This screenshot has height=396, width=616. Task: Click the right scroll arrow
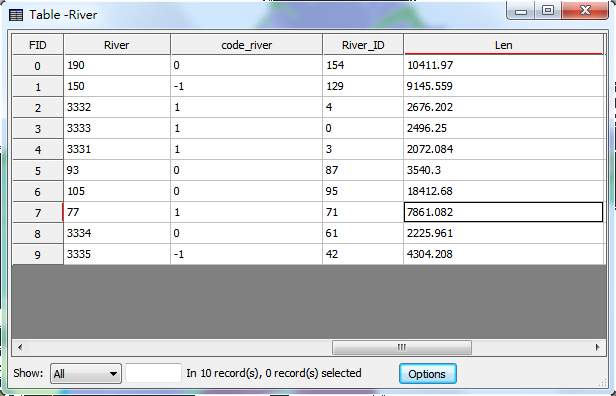click(598, 347)
